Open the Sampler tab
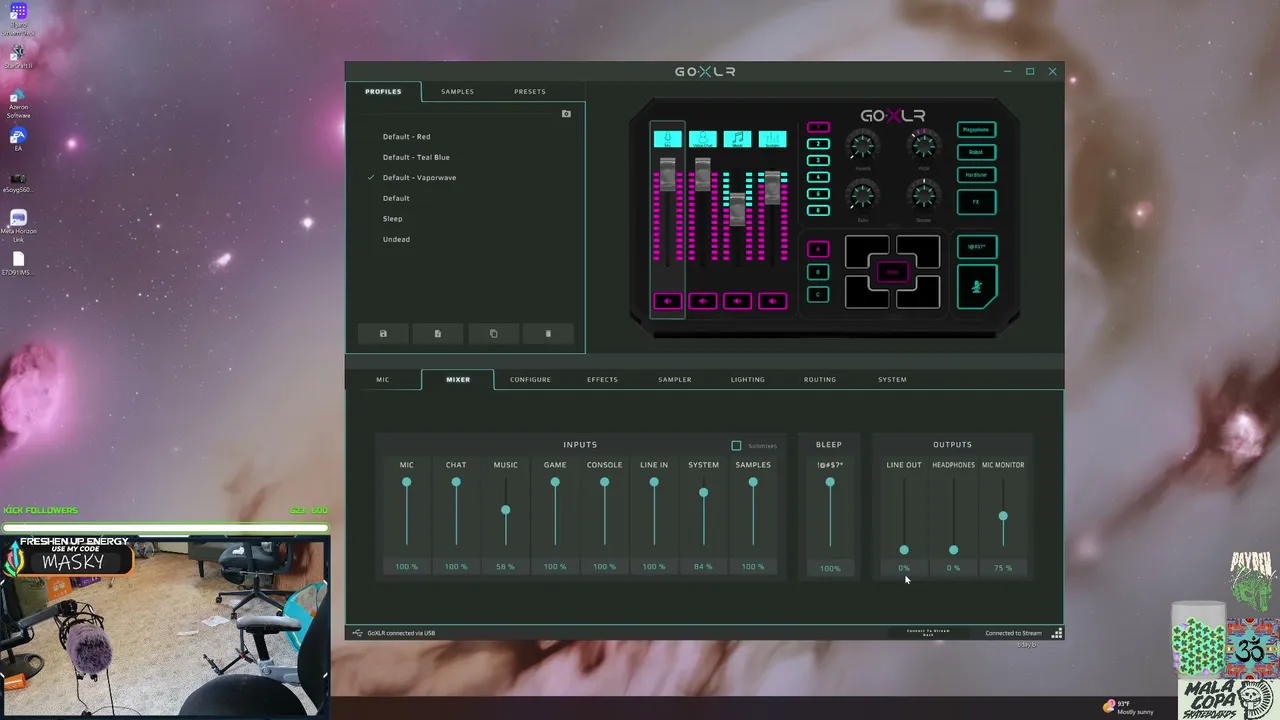Screen dimensions: 1280x720 coord(675,380)
